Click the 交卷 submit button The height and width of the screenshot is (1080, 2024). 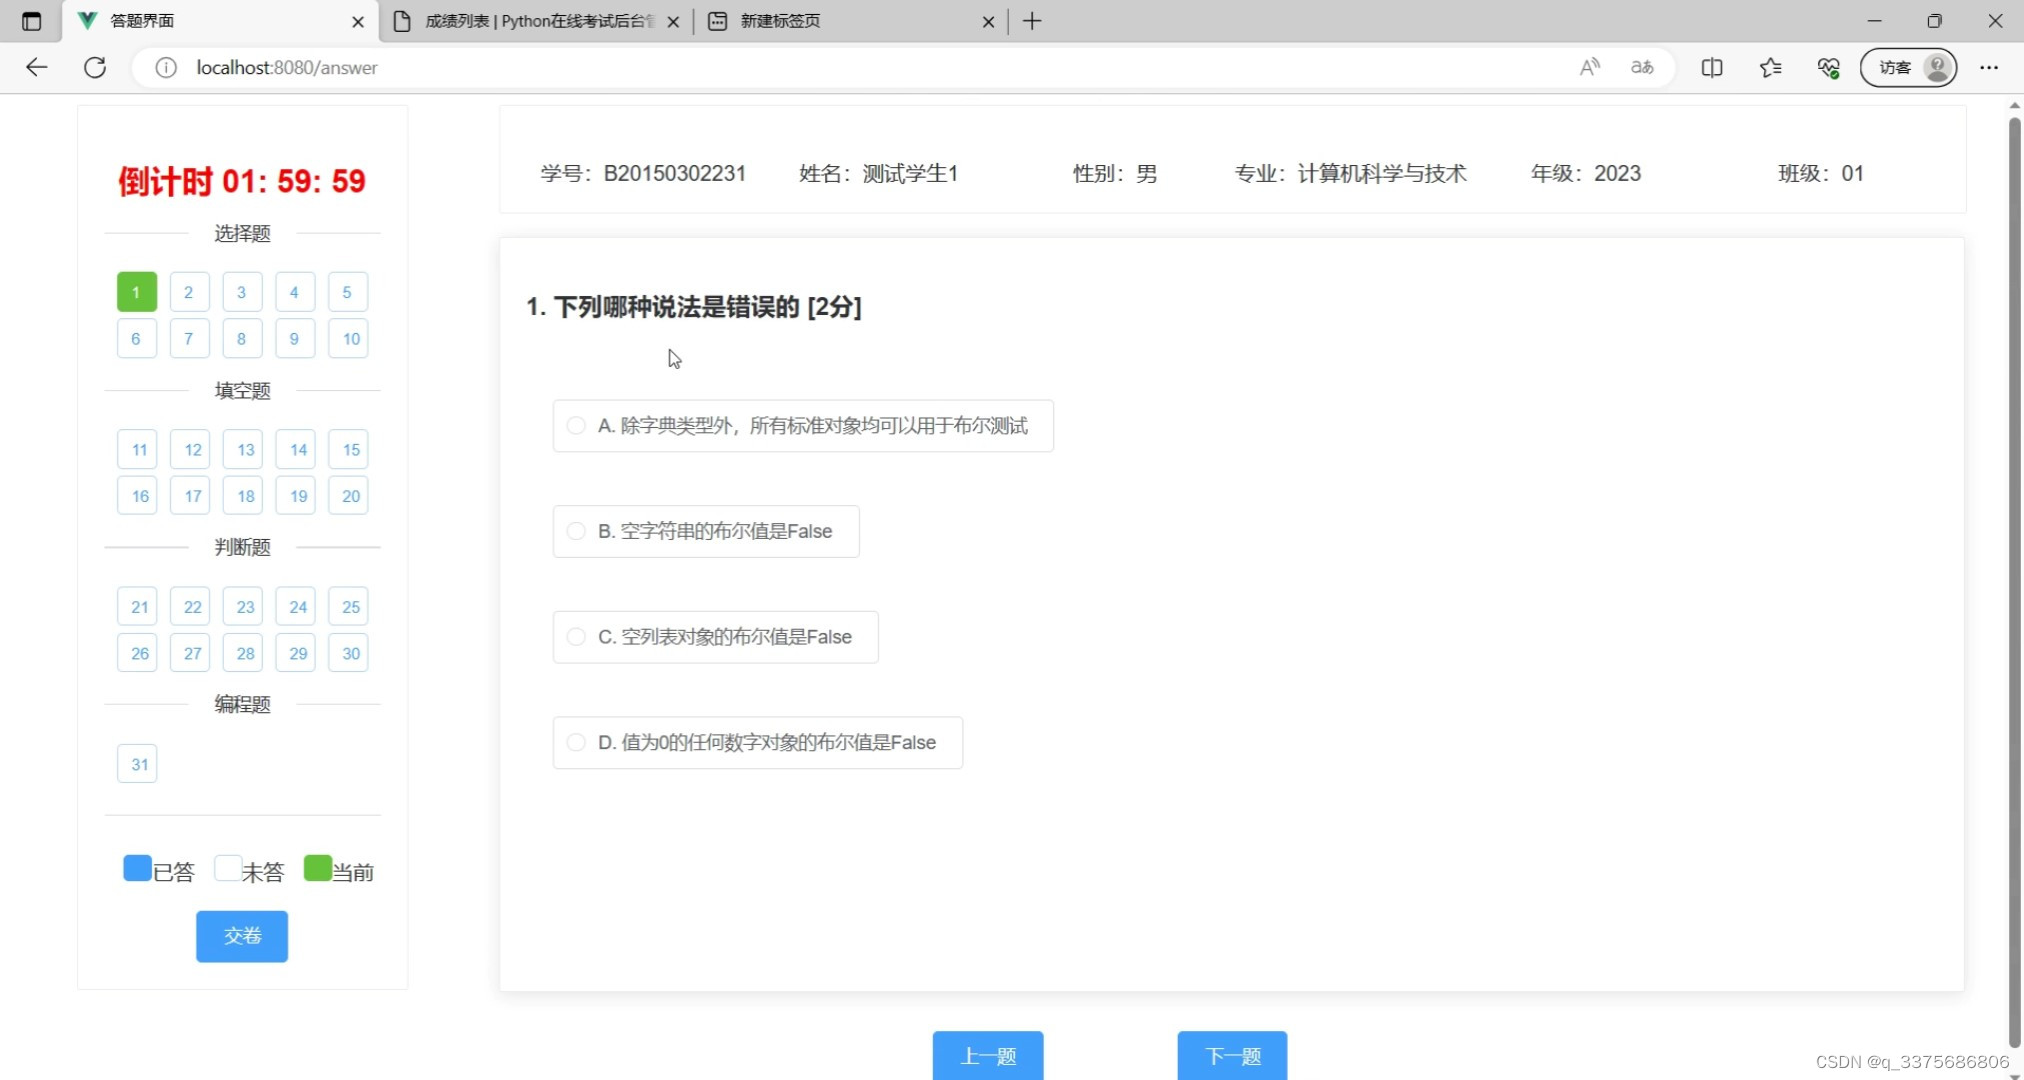coord(242,936)
